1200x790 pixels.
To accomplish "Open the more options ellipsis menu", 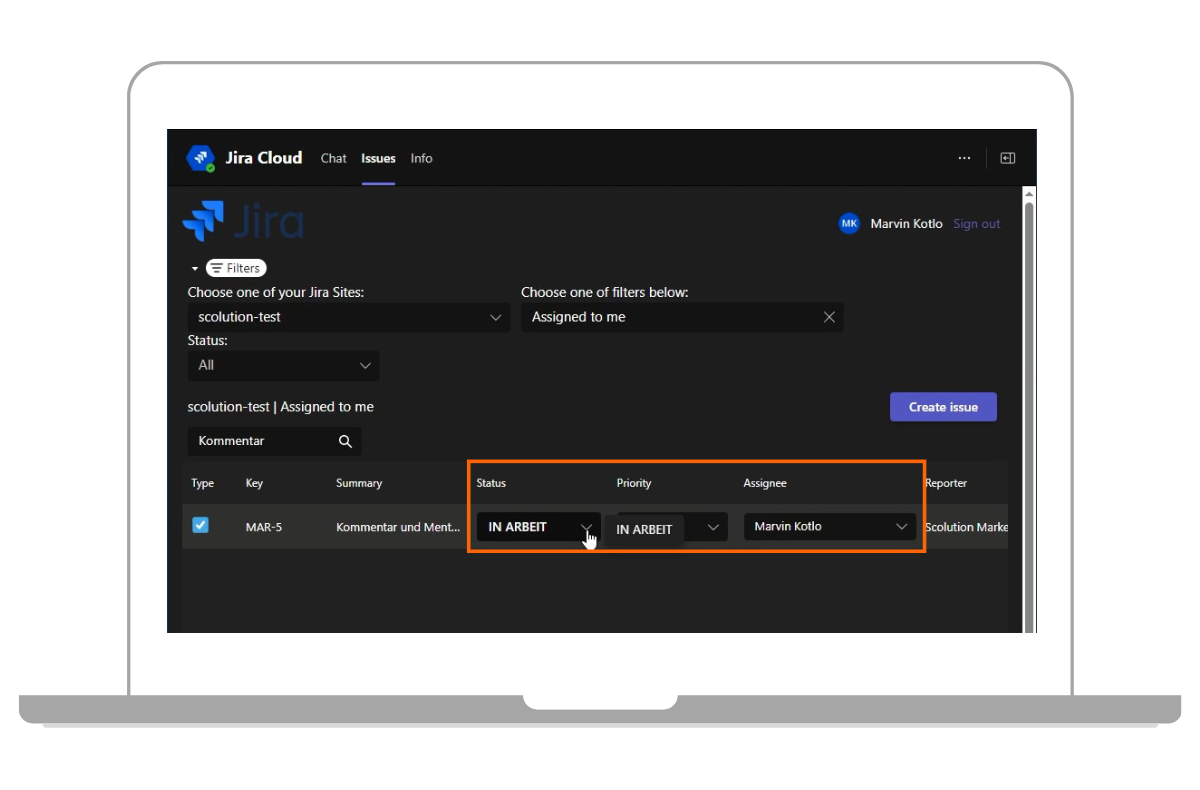I will coord(964,158).
